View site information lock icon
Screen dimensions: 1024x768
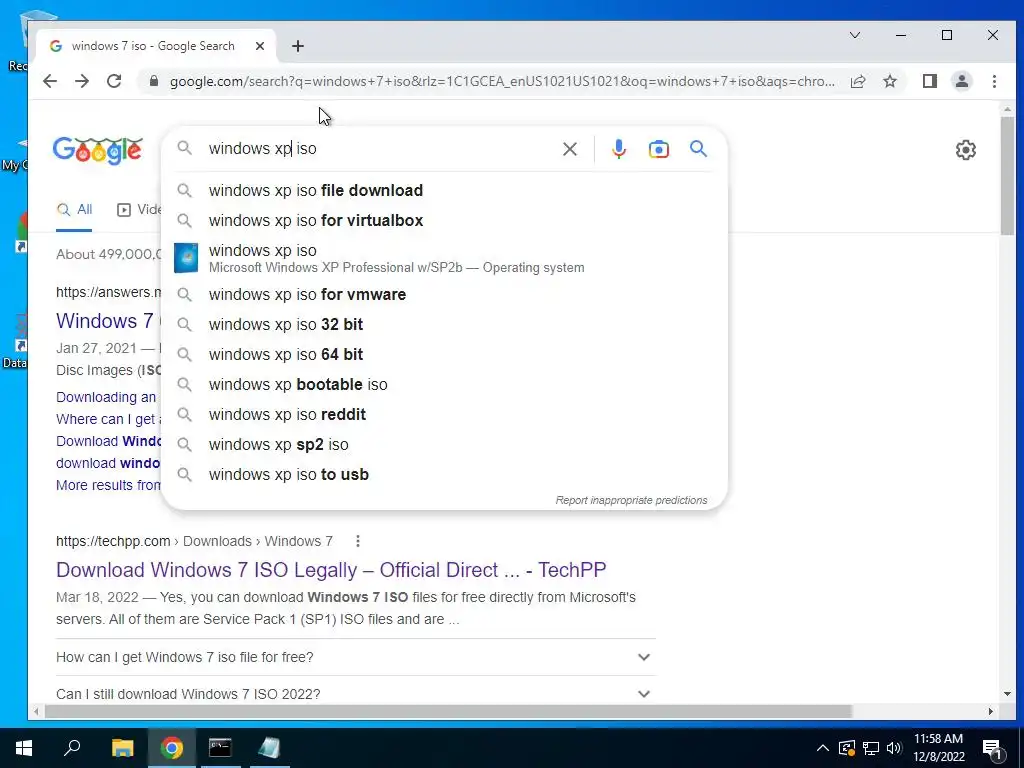(x=154, y=81)
